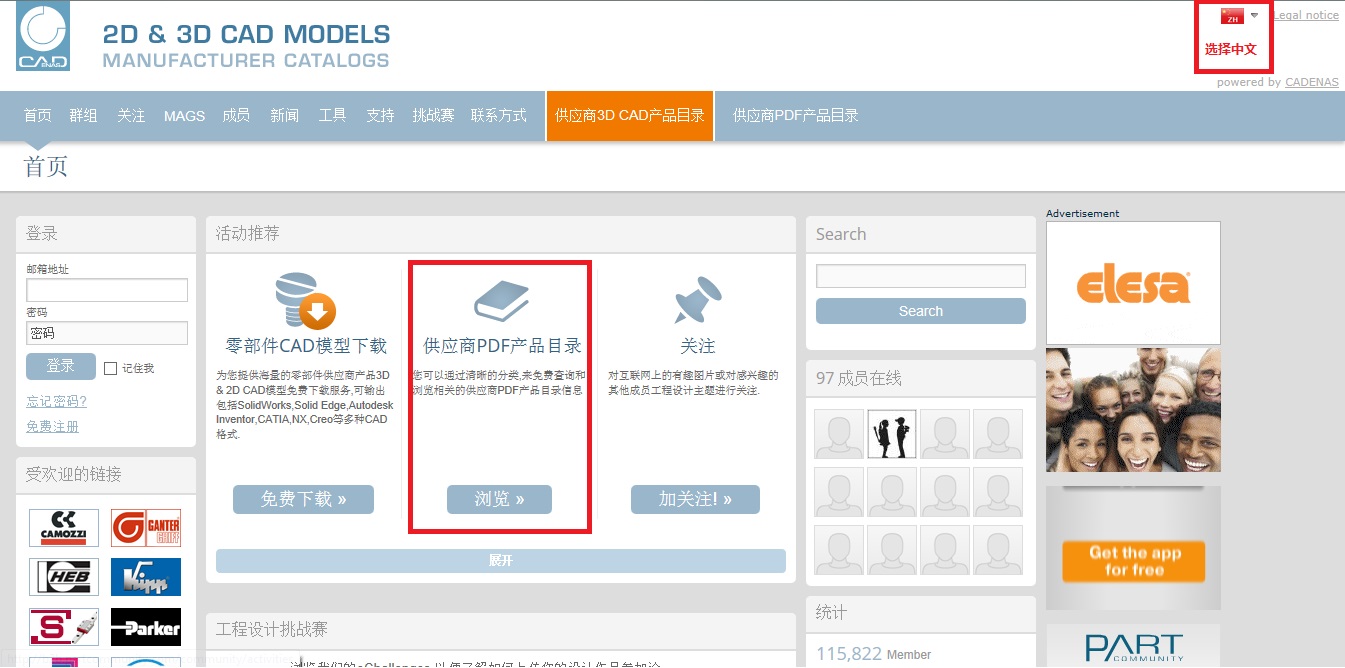Click the Camozzi logo link
Viewport: 1345px width, 668px height.
coord(64,527)
